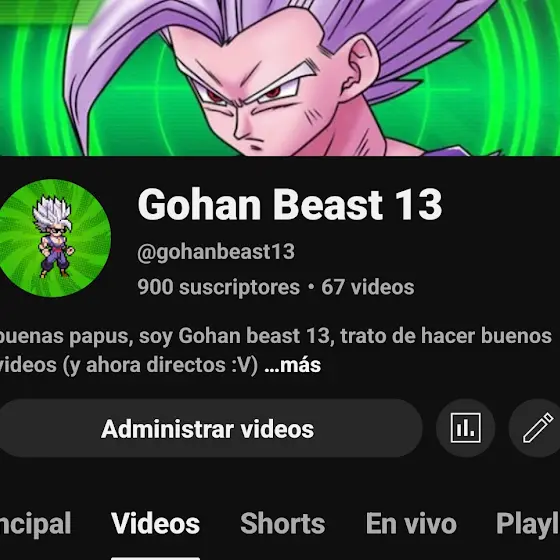The image size is (560, 560).
Task: Tap the white underline below Videos tab
Action: click(155, 558)
